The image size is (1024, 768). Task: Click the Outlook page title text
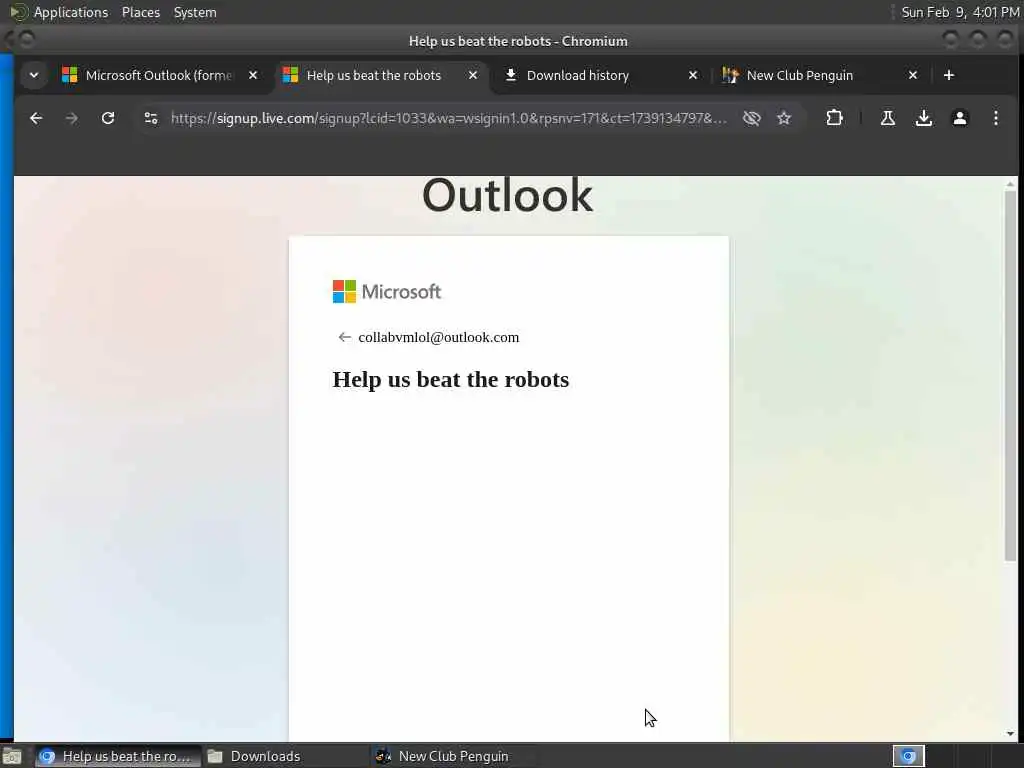[x=507, y=195]
